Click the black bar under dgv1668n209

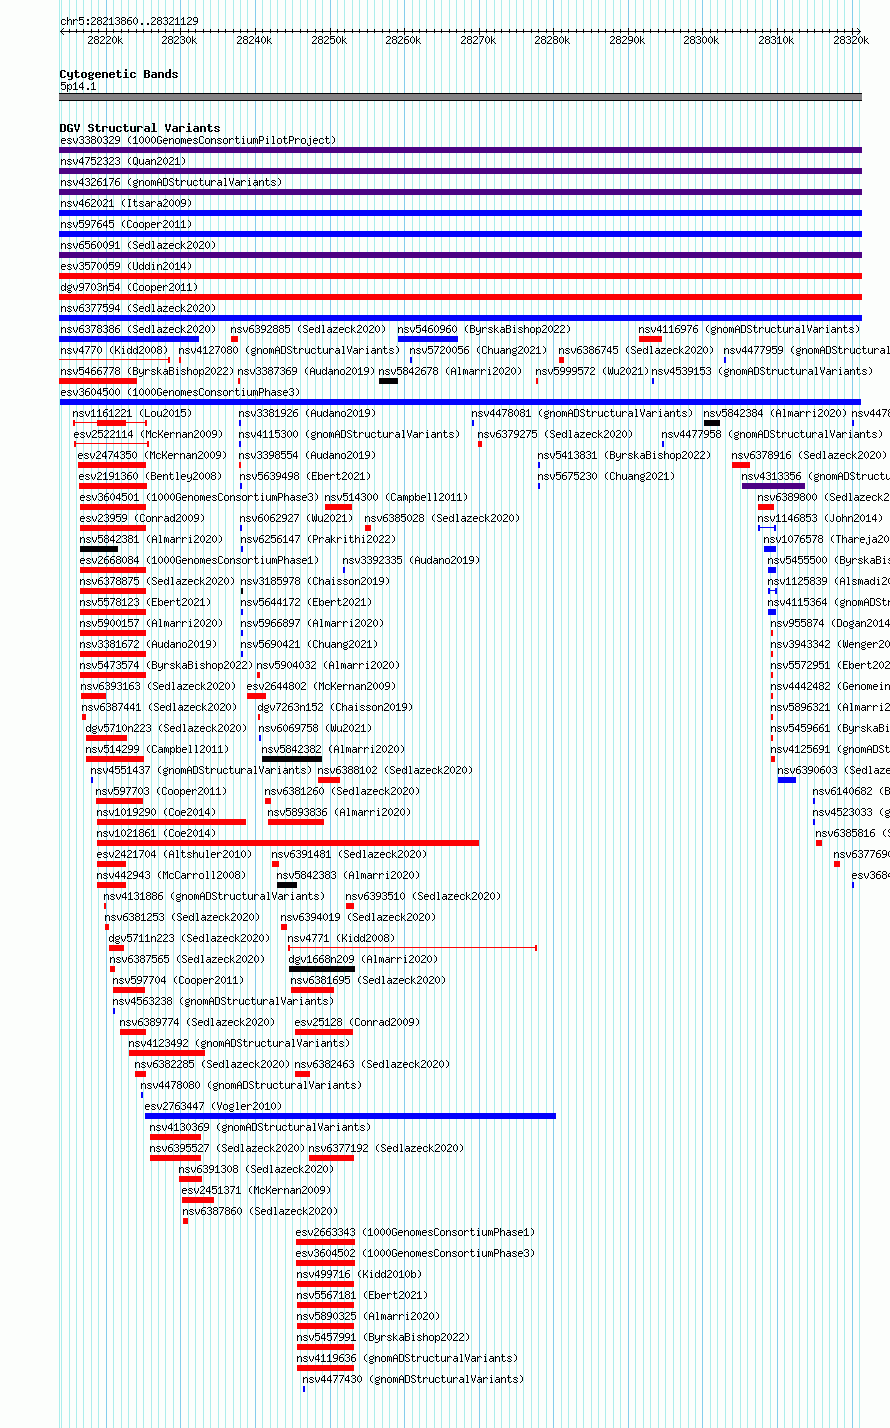coord(322,969)
